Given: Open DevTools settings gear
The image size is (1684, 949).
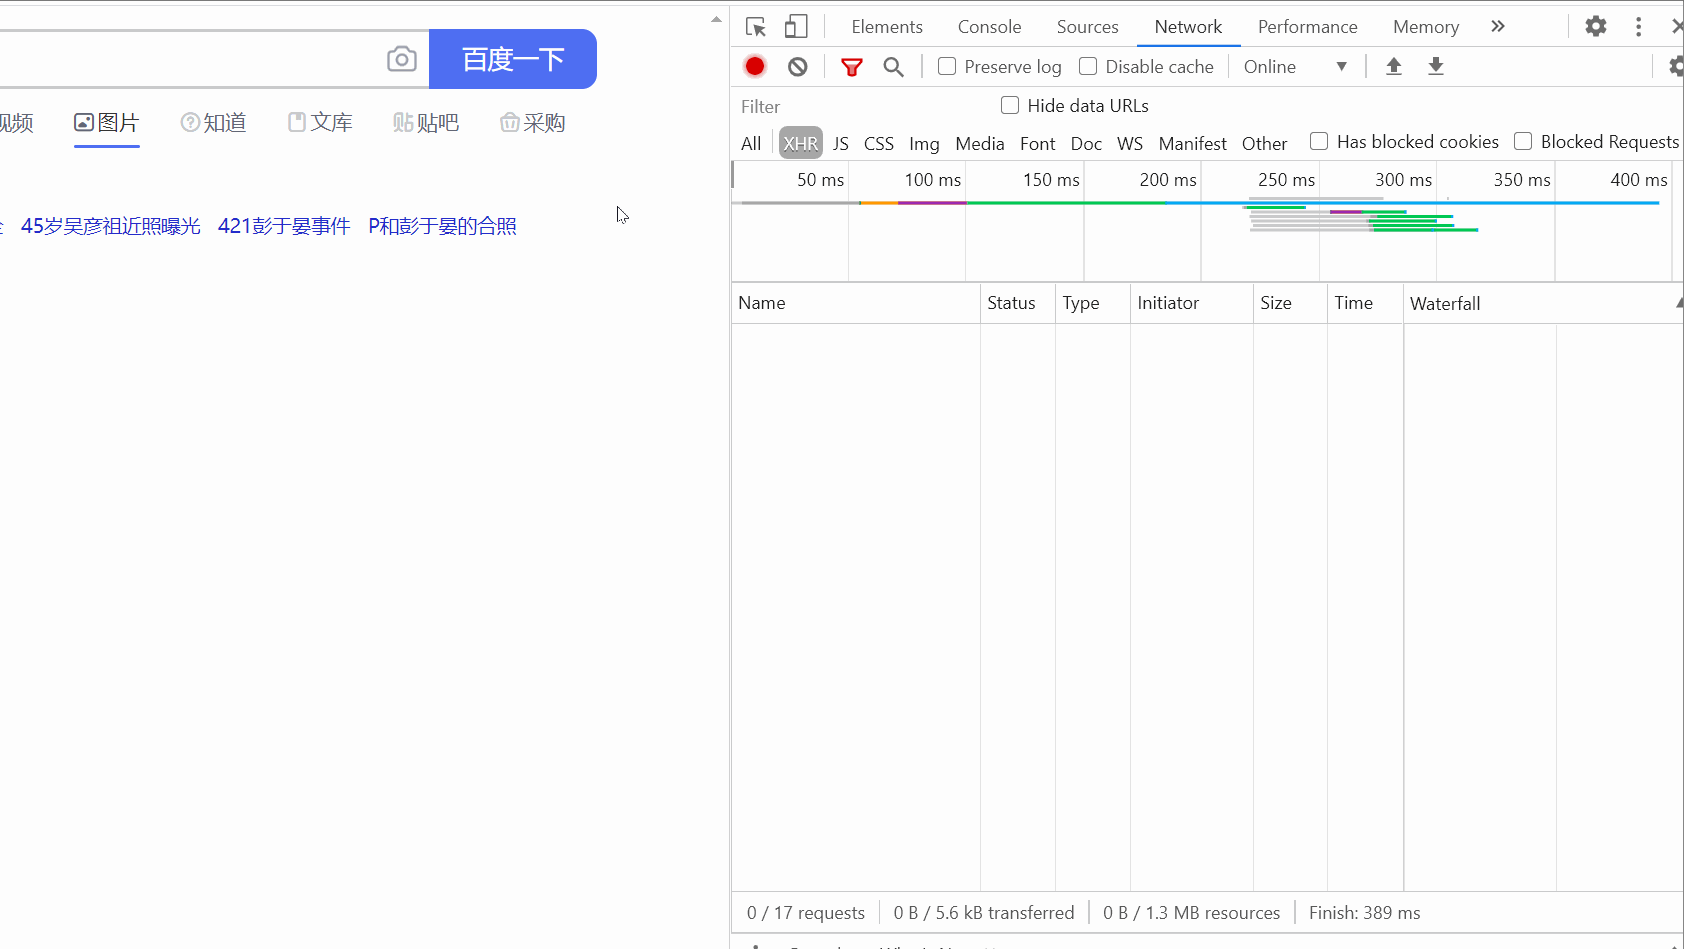Looking at the screenshot, I should pos(1595,27).
